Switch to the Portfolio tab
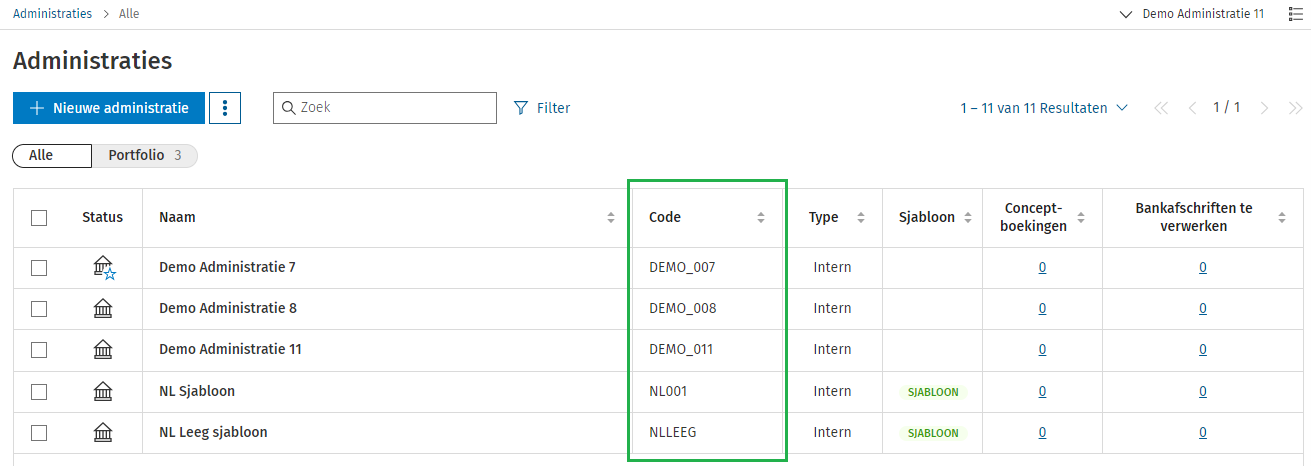 [x=144, y=156]
